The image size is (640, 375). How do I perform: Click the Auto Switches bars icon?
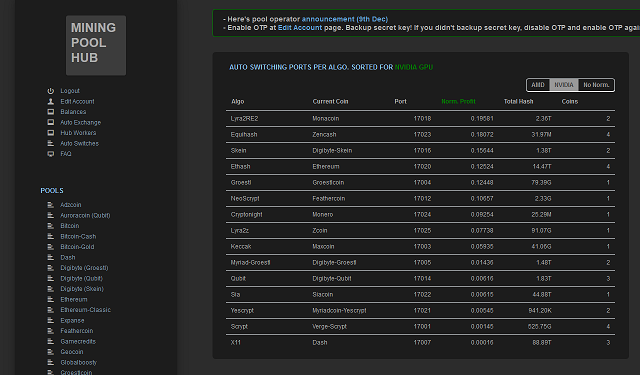point(51,144)
